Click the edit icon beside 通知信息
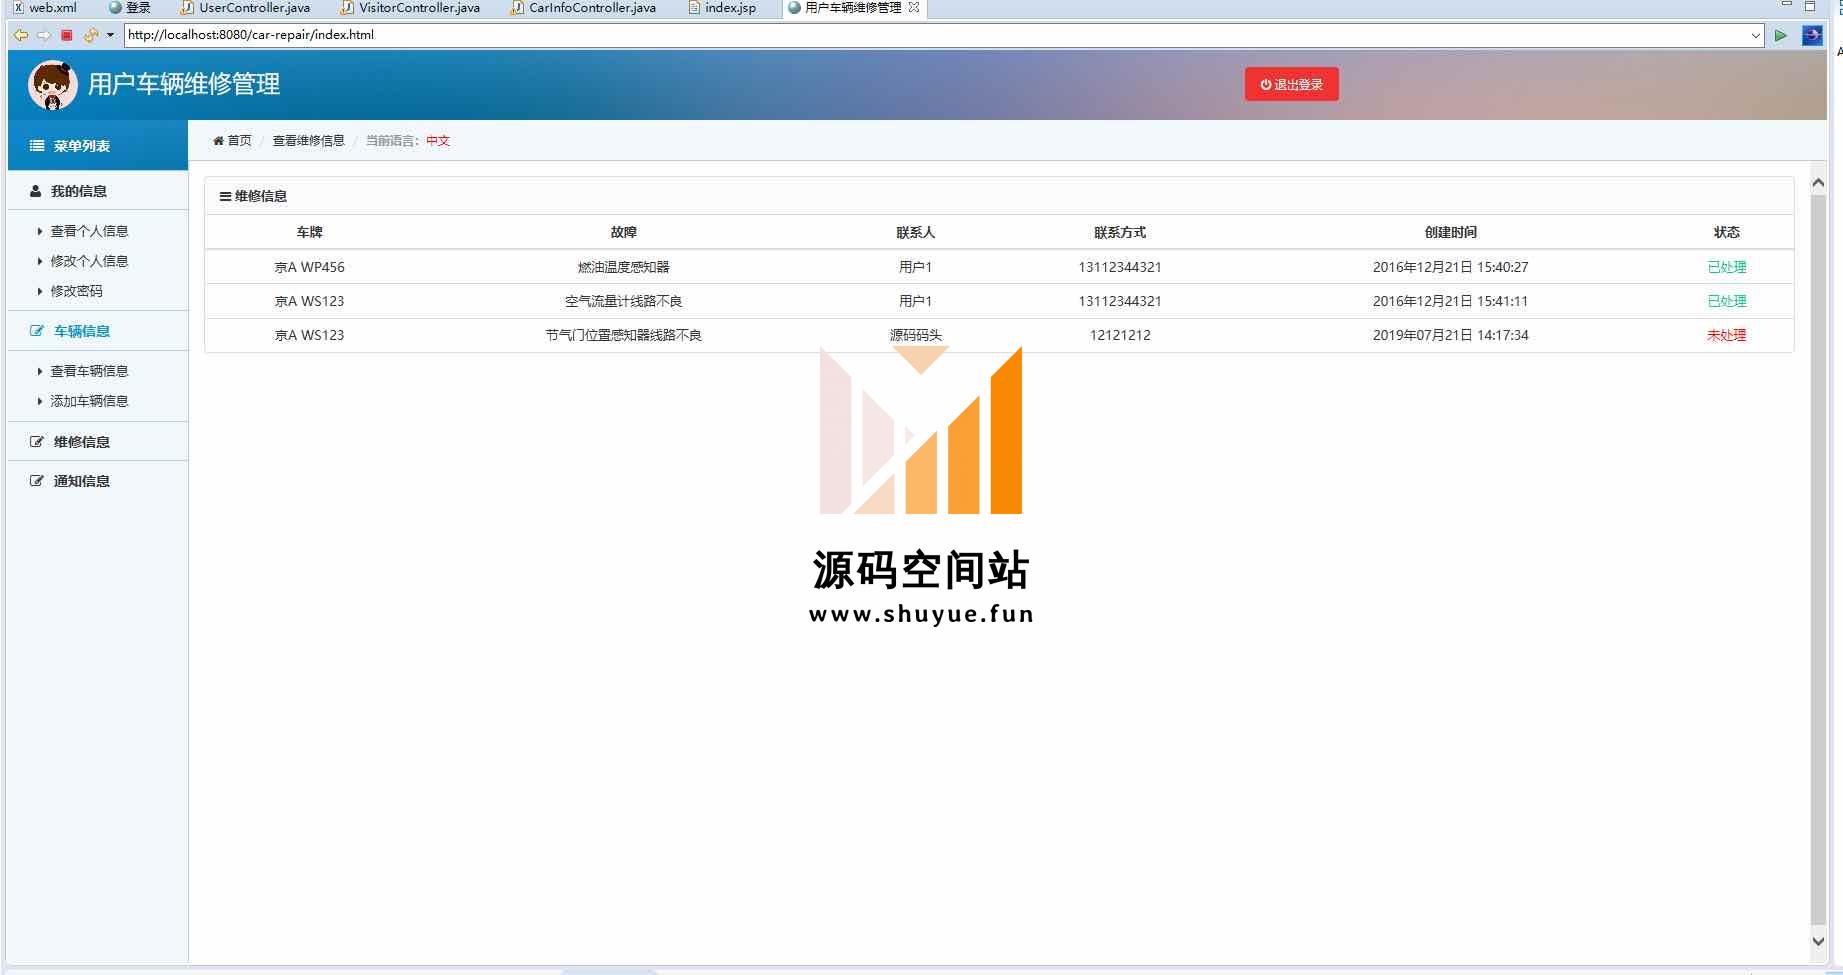Image resolution: width=1843 pixels, height=975 pixels. tap(37, 481)
